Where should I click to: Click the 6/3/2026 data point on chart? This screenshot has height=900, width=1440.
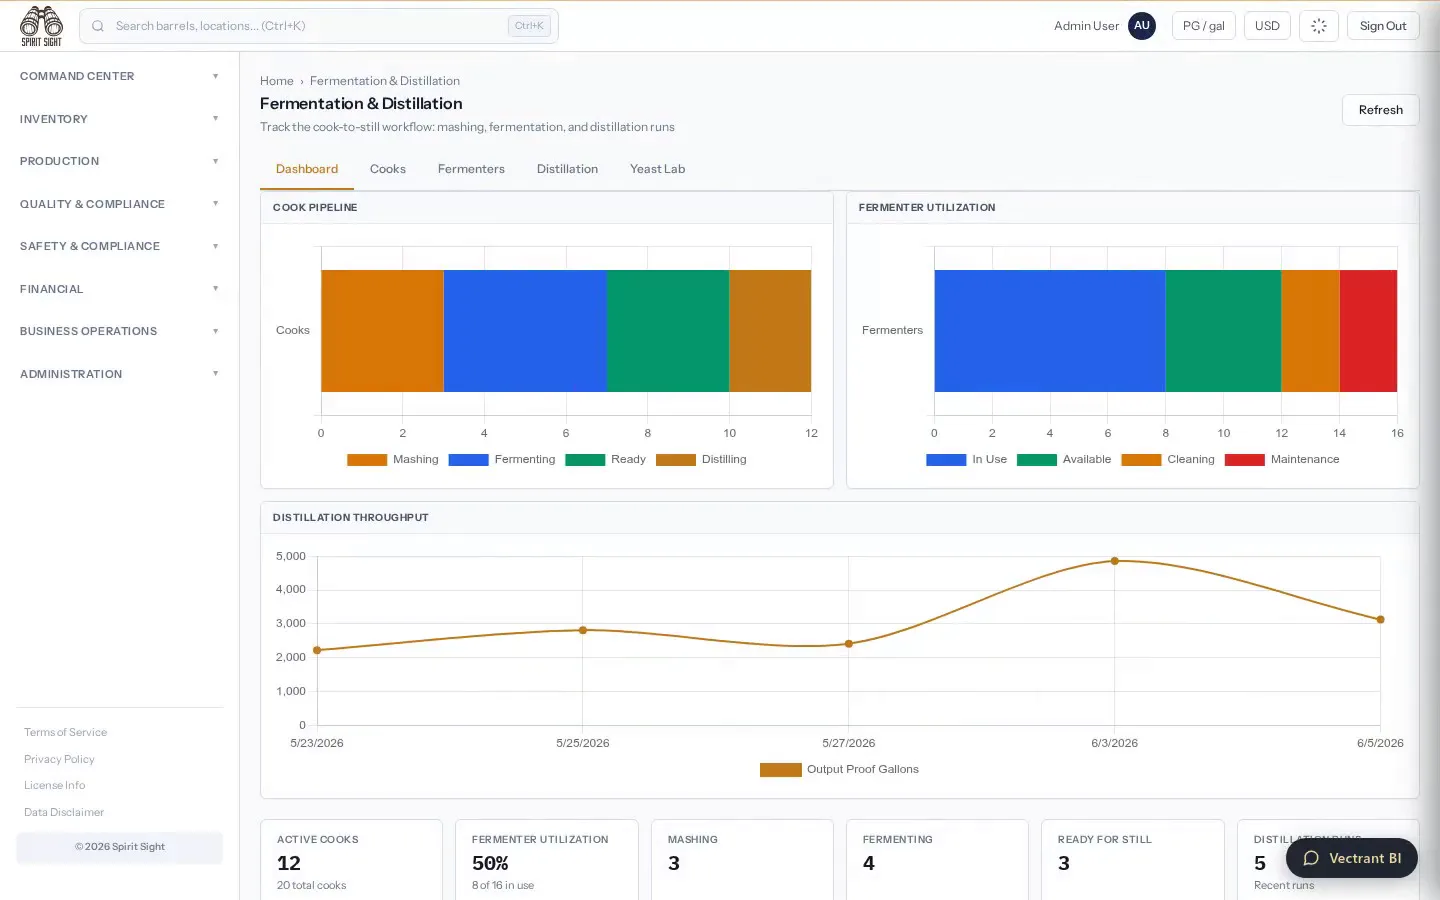click(1114, 561)
